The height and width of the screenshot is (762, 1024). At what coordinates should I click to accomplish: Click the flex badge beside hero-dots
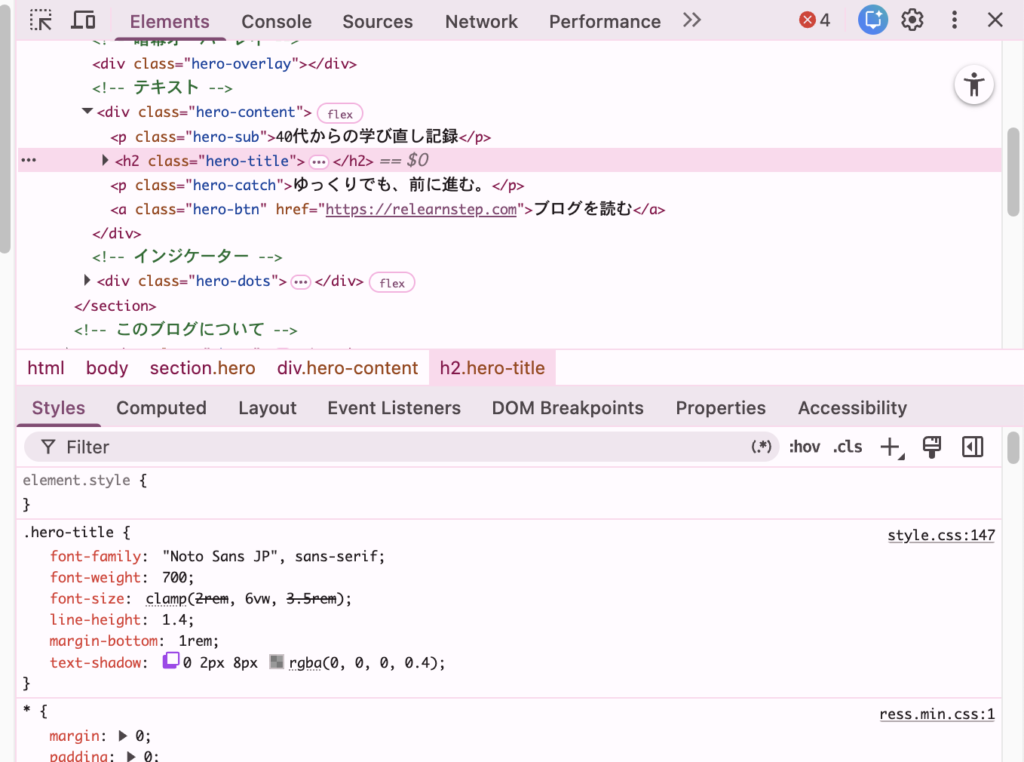[392, 283]
